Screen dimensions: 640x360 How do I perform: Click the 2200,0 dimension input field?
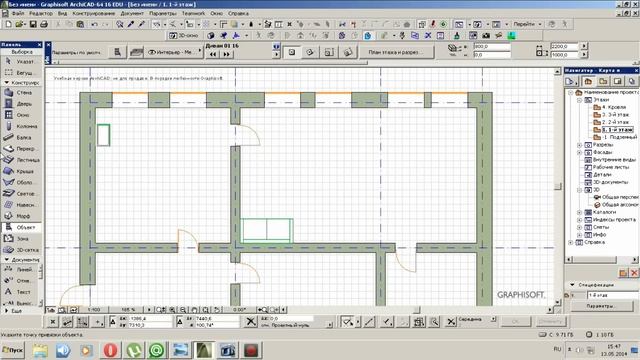click(564, 46)
